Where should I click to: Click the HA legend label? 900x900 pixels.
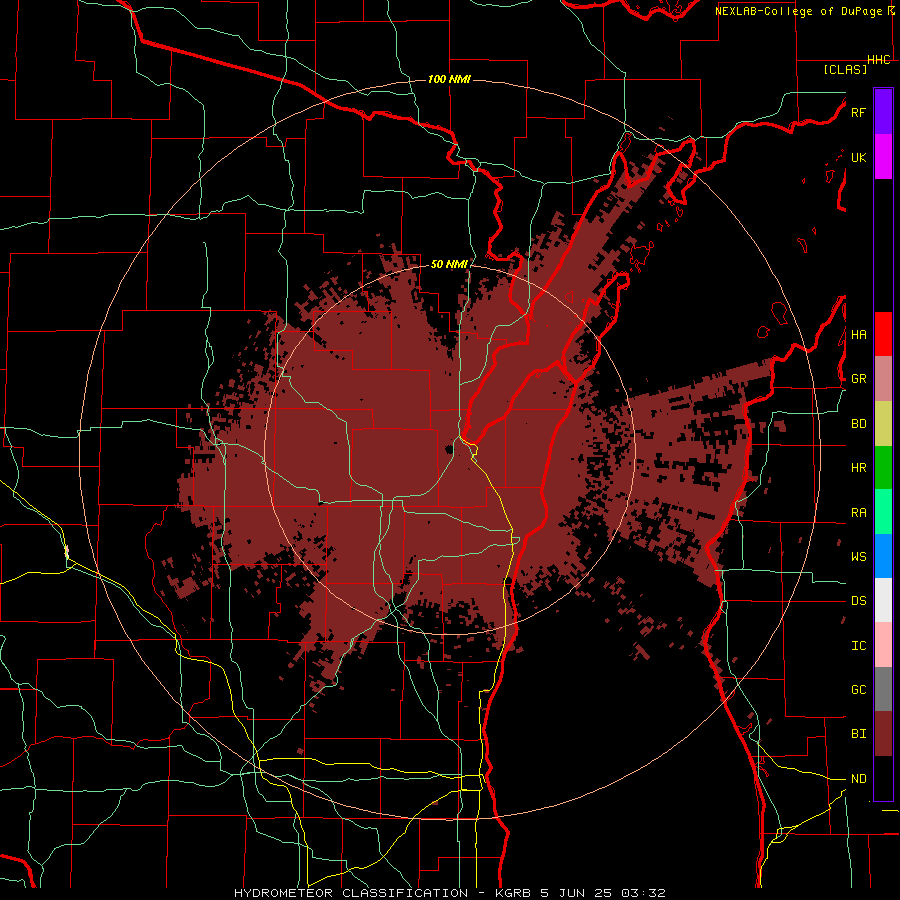858,335
